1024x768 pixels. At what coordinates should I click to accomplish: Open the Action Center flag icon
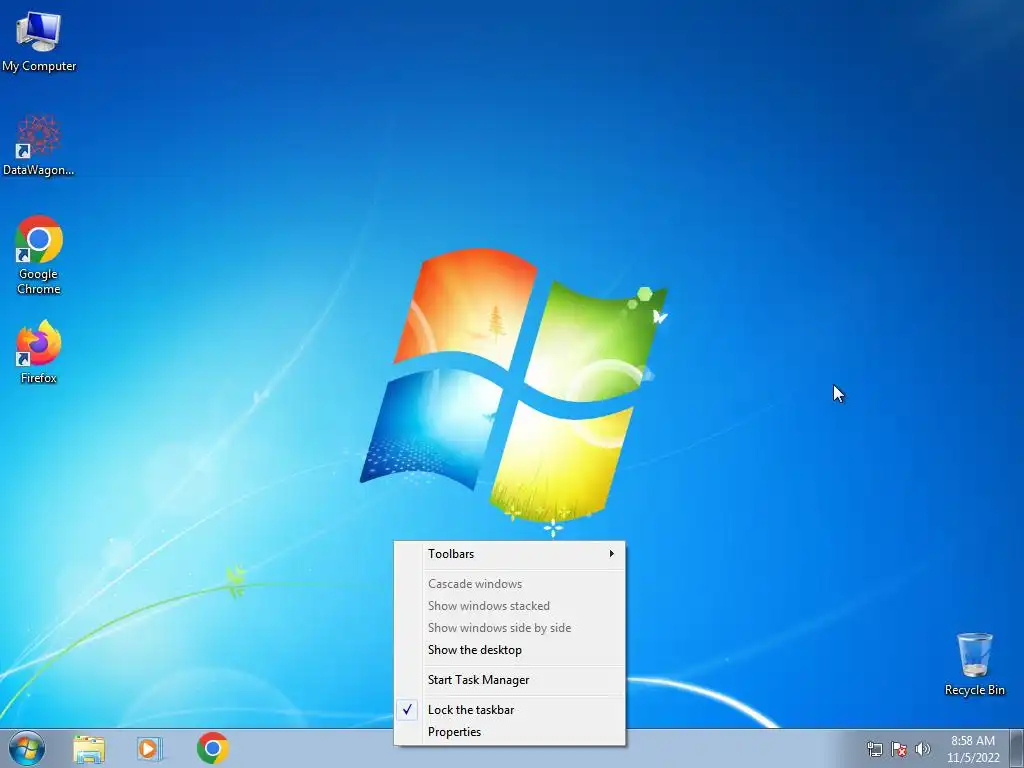[899, 749]
